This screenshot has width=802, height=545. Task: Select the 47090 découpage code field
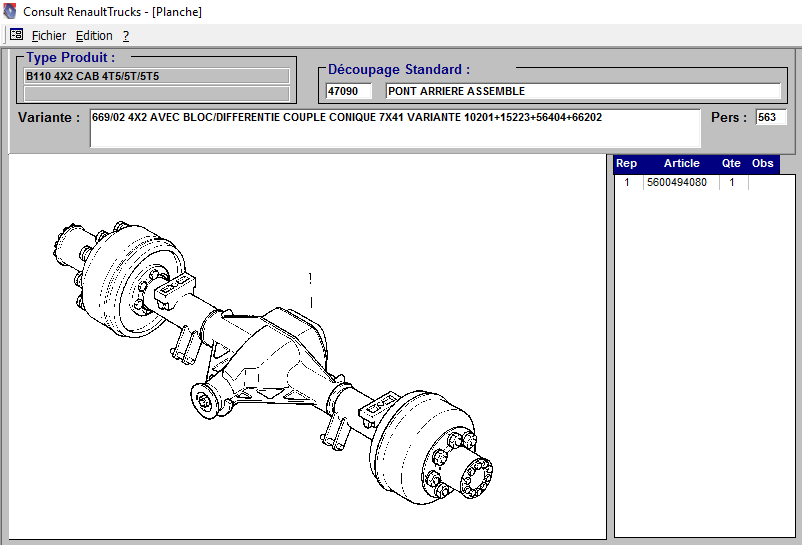coord(349,91)
